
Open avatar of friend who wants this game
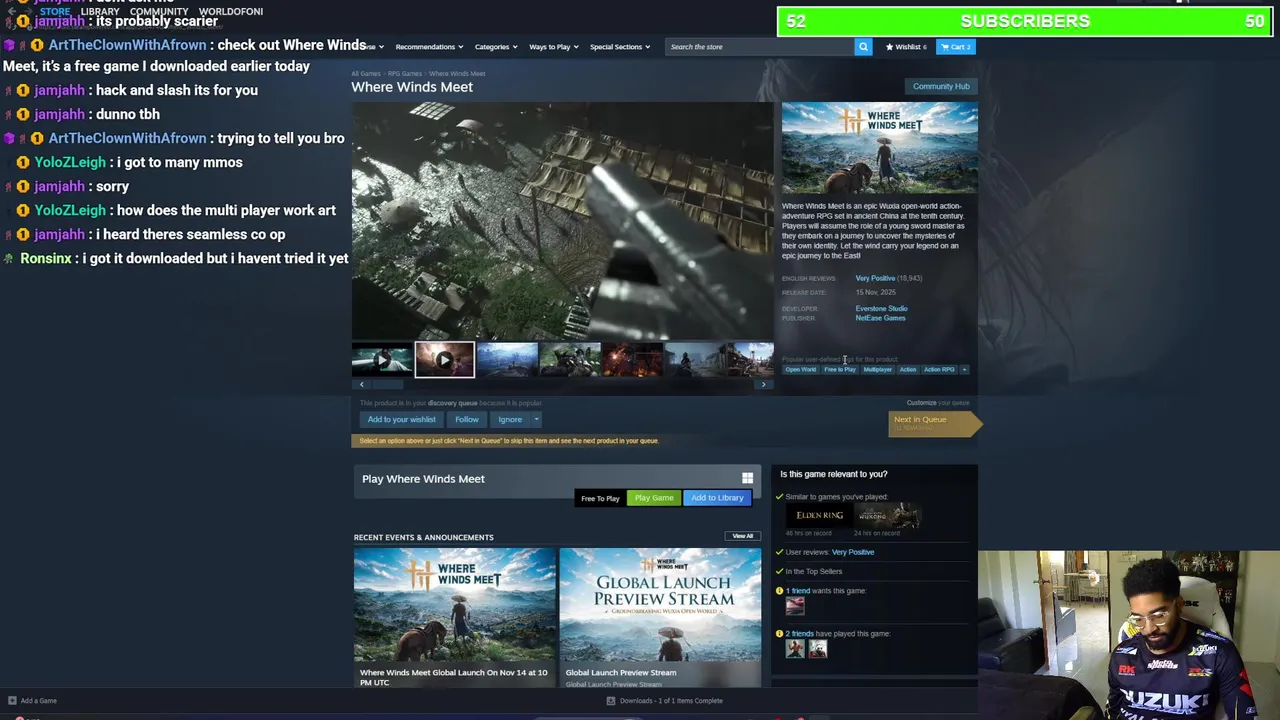click(x=795, y=605)
